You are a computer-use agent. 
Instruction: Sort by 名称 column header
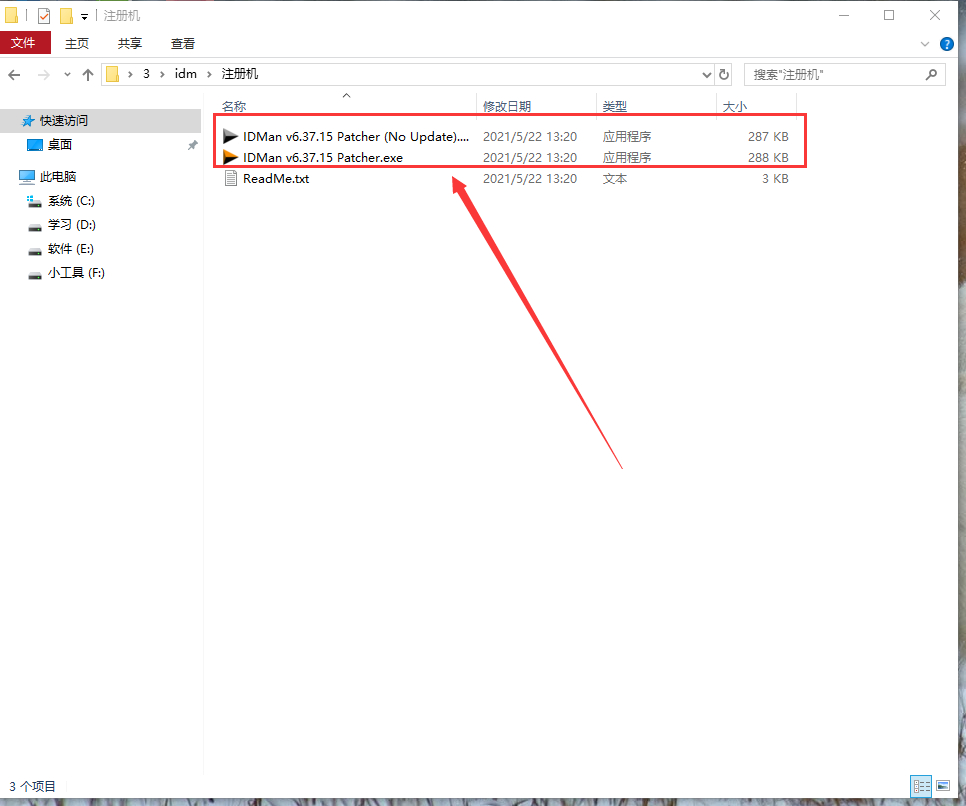point(234,106)
